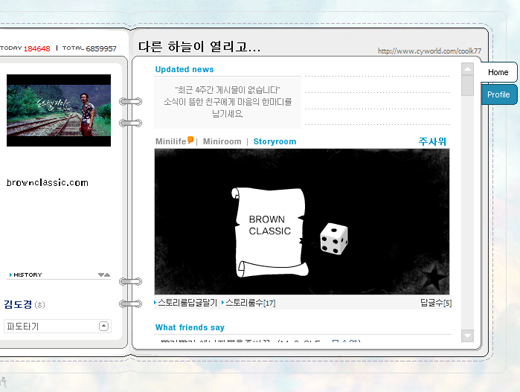520x392 pixels.
Task: Open the Profile tab
Action: click(x=499, y=95)
